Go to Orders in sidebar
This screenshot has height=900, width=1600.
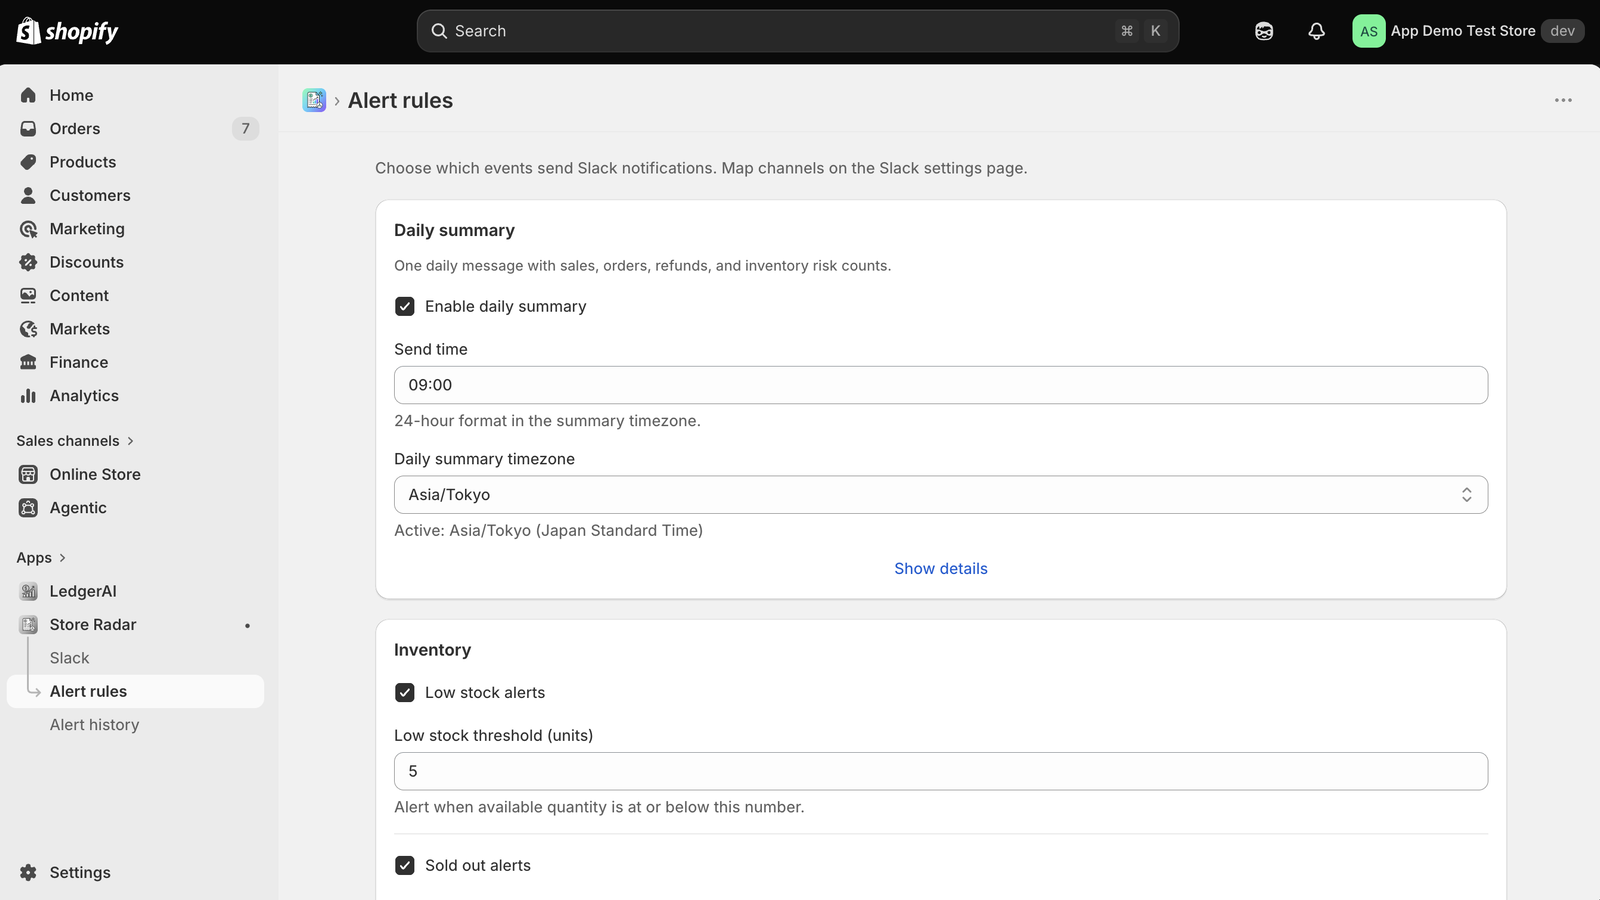pos(75,128)
